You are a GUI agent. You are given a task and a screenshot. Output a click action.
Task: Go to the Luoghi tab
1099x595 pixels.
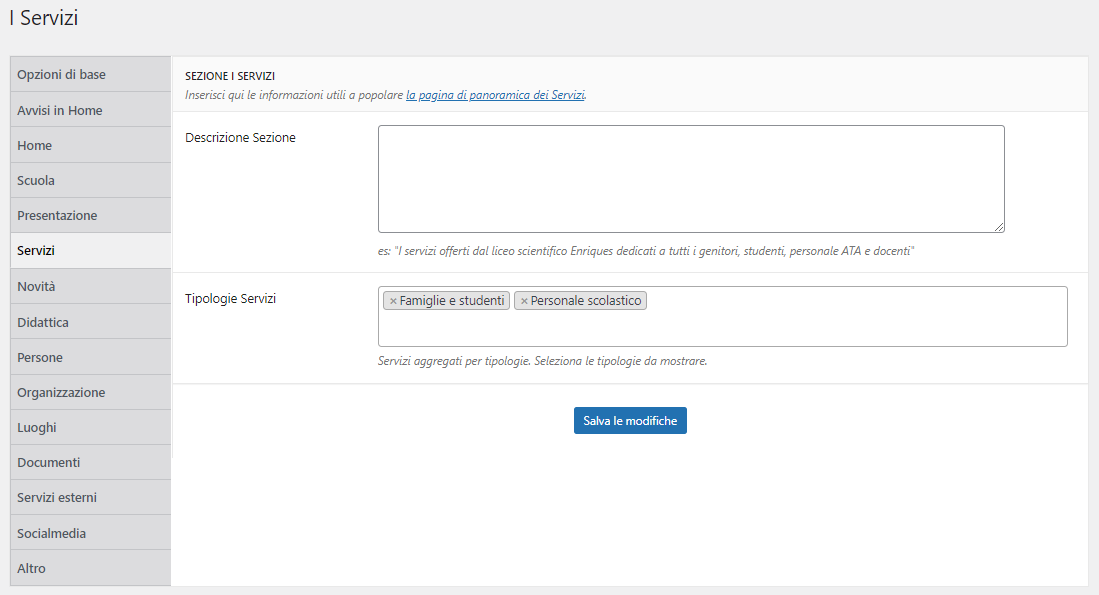(90, 428)
